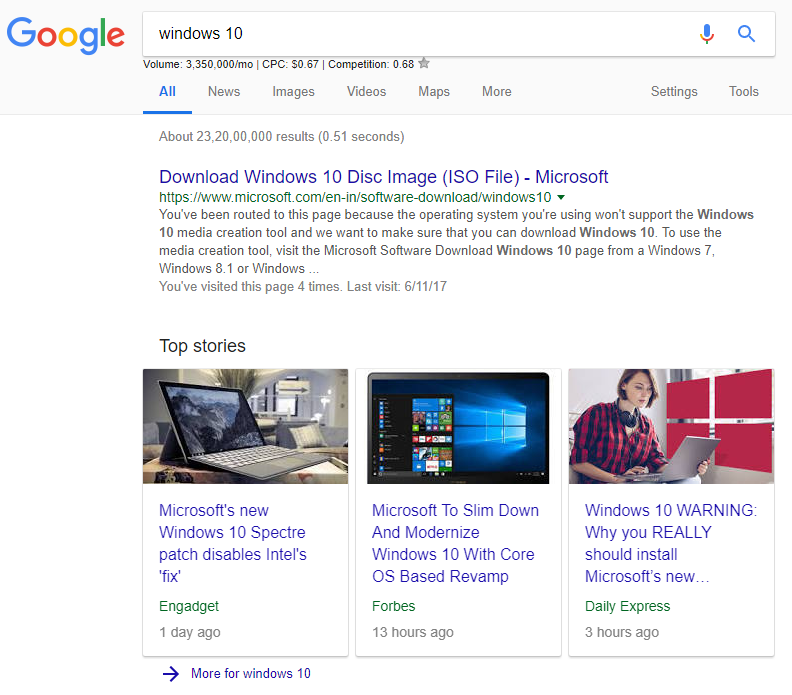Click the blue magnifier search icon
The image size is (792, 695).
coord(746,34)
